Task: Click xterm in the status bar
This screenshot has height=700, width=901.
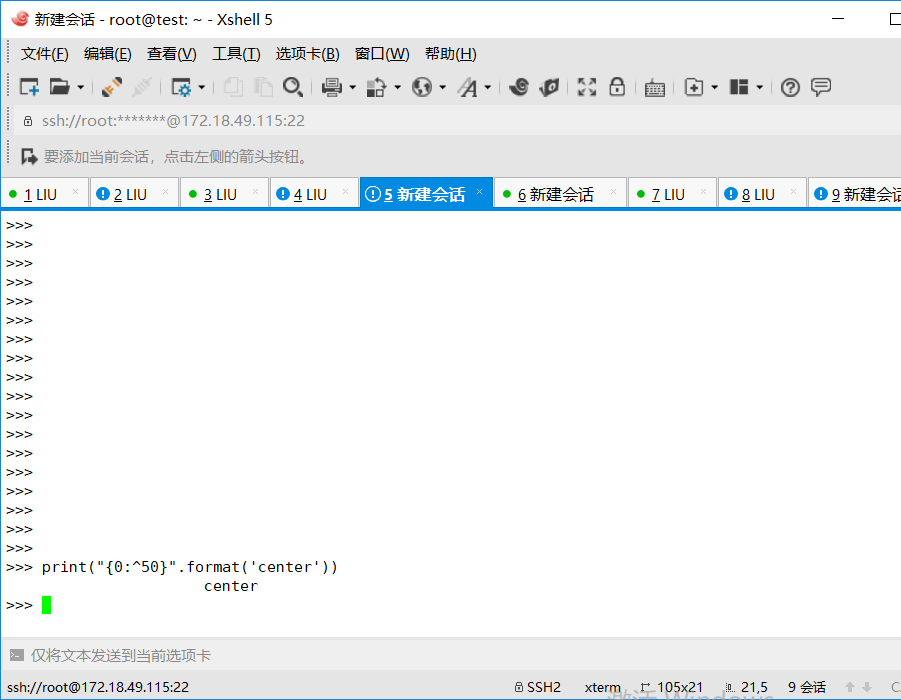Action: click(x=602, y=687)
